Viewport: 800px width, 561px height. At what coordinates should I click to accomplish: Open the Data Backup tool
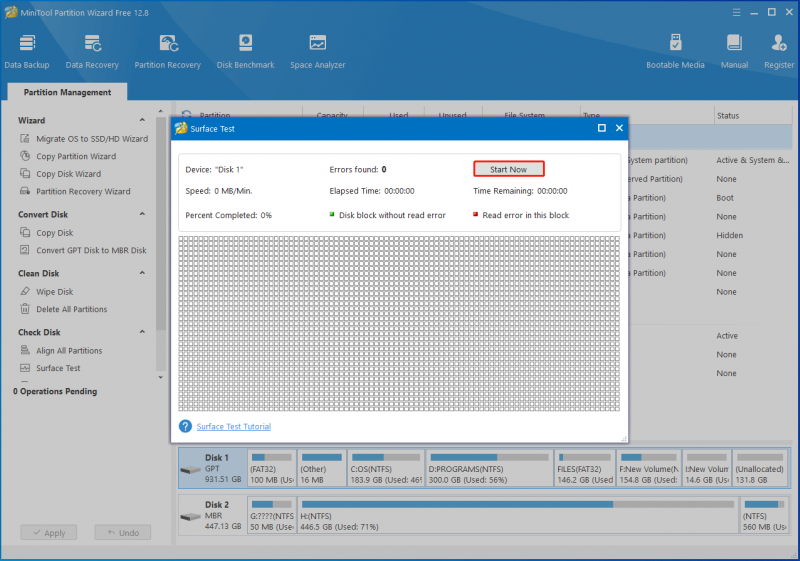pyautogui.click(x=27, y=51)
